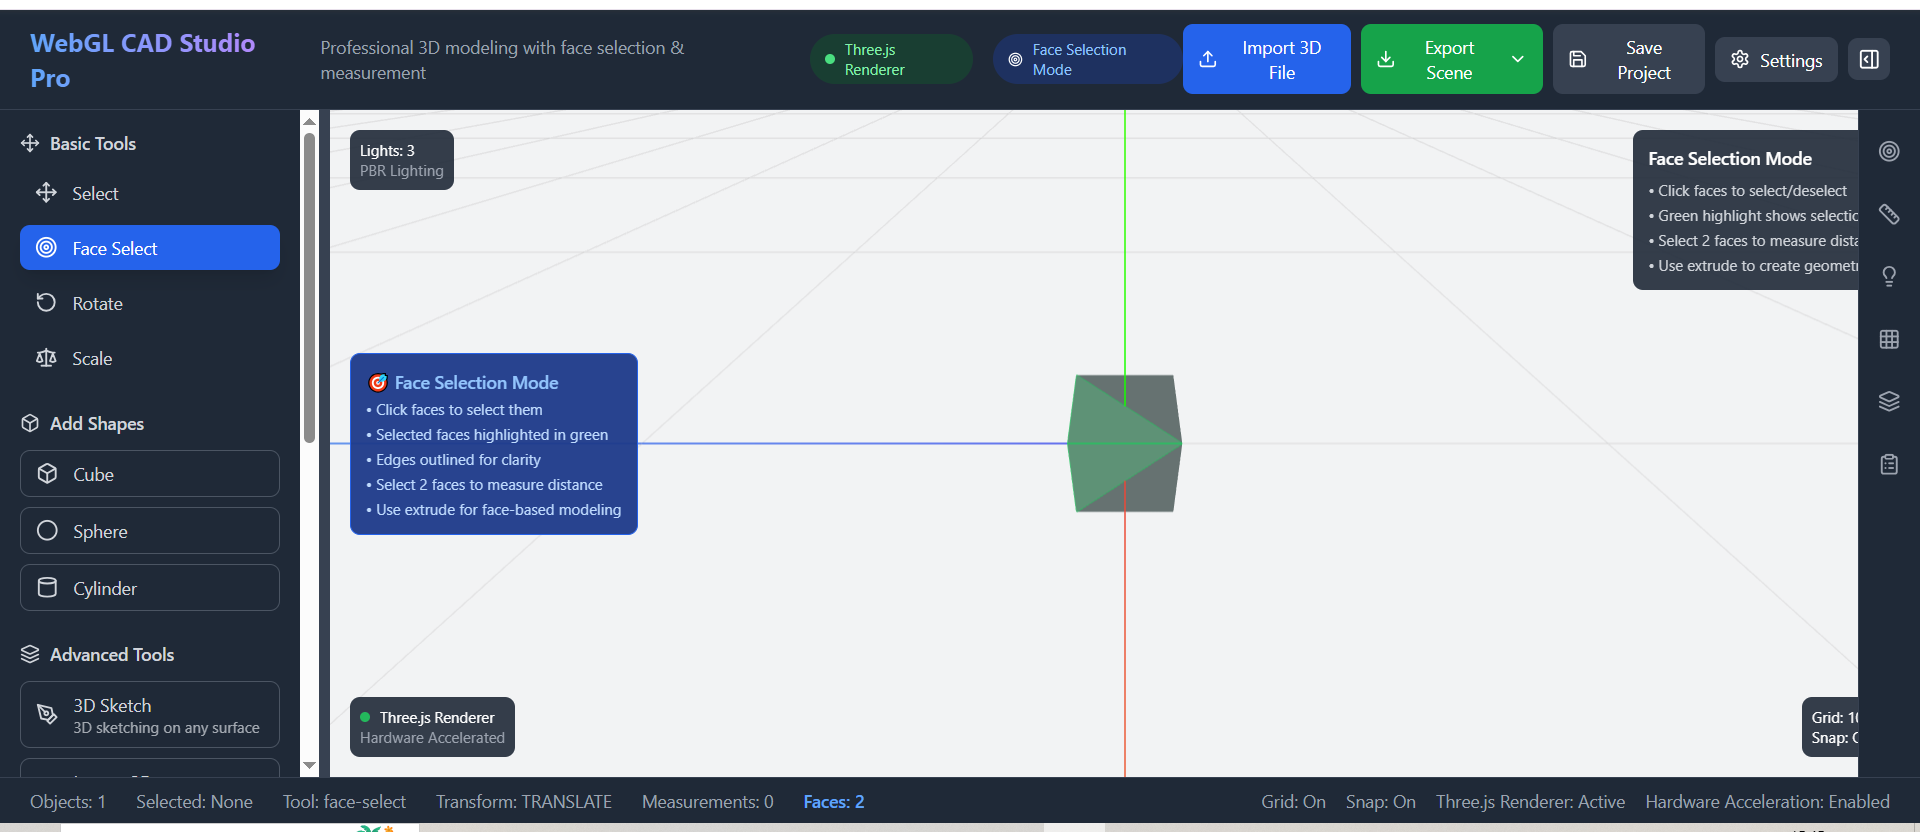
Task: Click the Save Project button
Action: (1628, 59)
